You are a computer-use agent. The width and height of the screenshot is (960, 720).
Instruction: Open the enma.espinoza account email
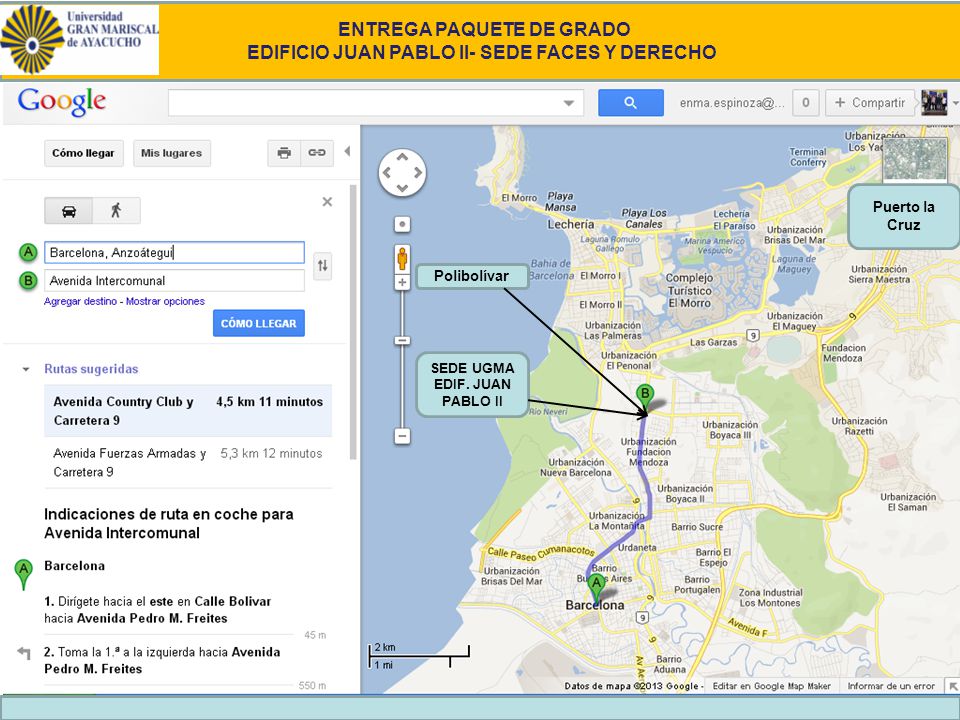[732, 103]
